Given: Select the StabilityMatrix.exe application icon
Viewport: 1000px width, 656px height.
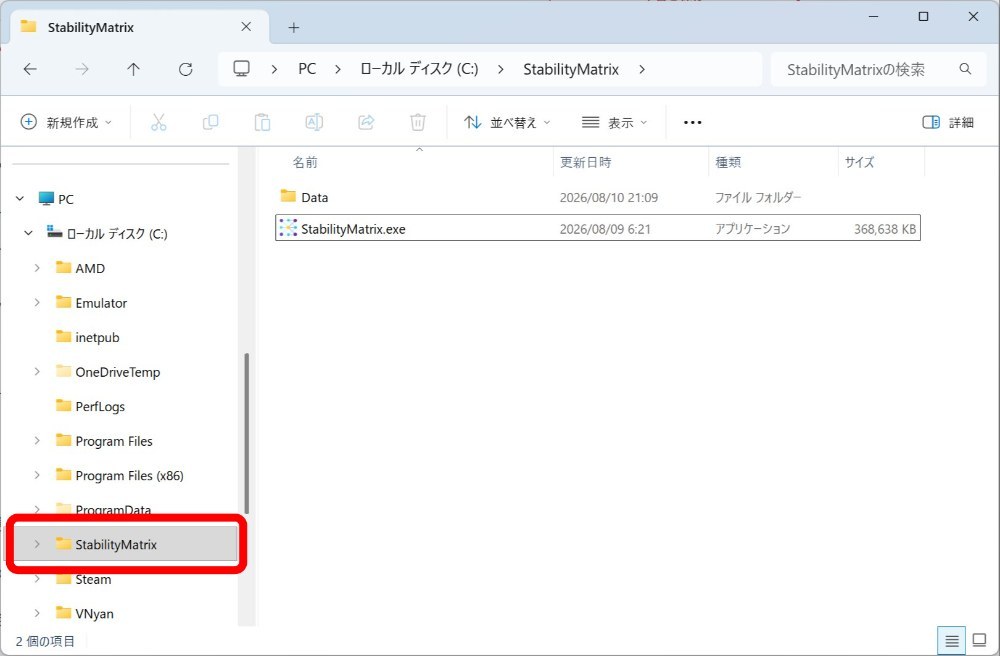Looking at the screenshot, I should [x=288, y=228].
